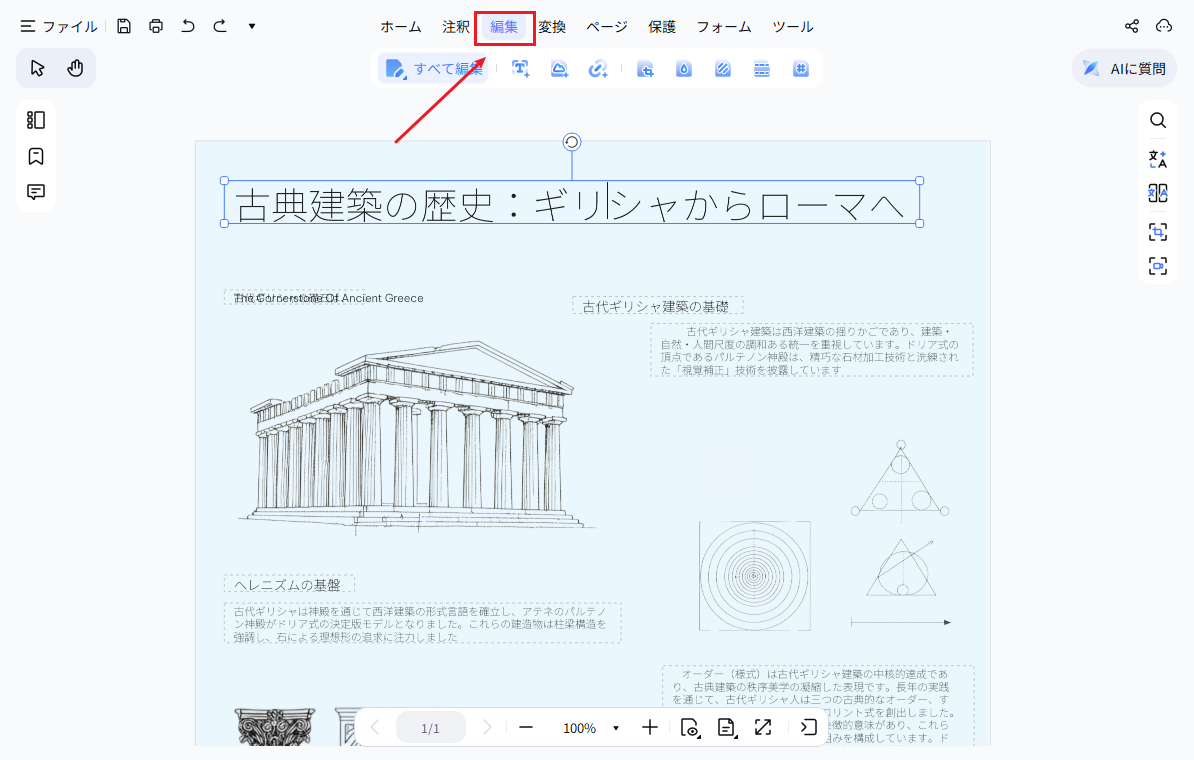Click the crop page tool icon
The width and height of the screenshot is (1194, 760).
pyautogui.click(x=645, y=69)
